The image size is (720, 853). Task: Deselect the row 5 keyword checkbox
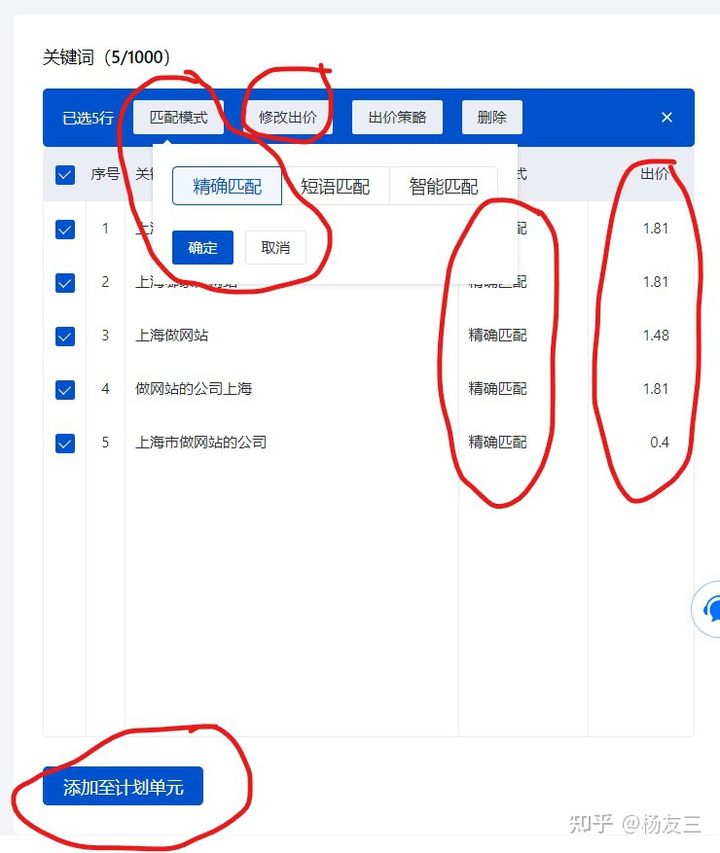tap(65, 443)
